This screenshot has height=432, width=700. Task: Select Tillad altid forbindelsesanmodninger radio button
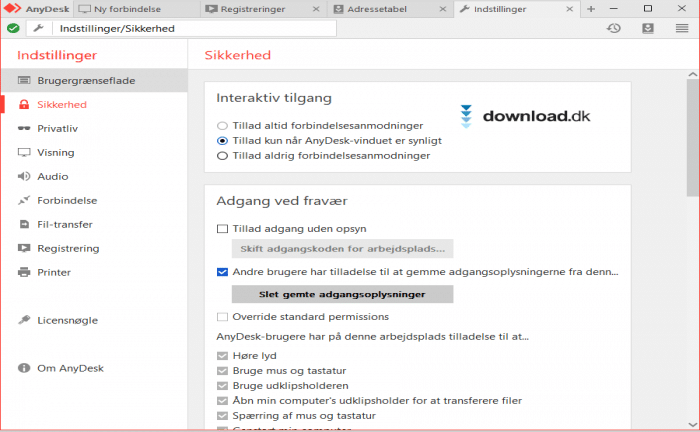point(222,126)
